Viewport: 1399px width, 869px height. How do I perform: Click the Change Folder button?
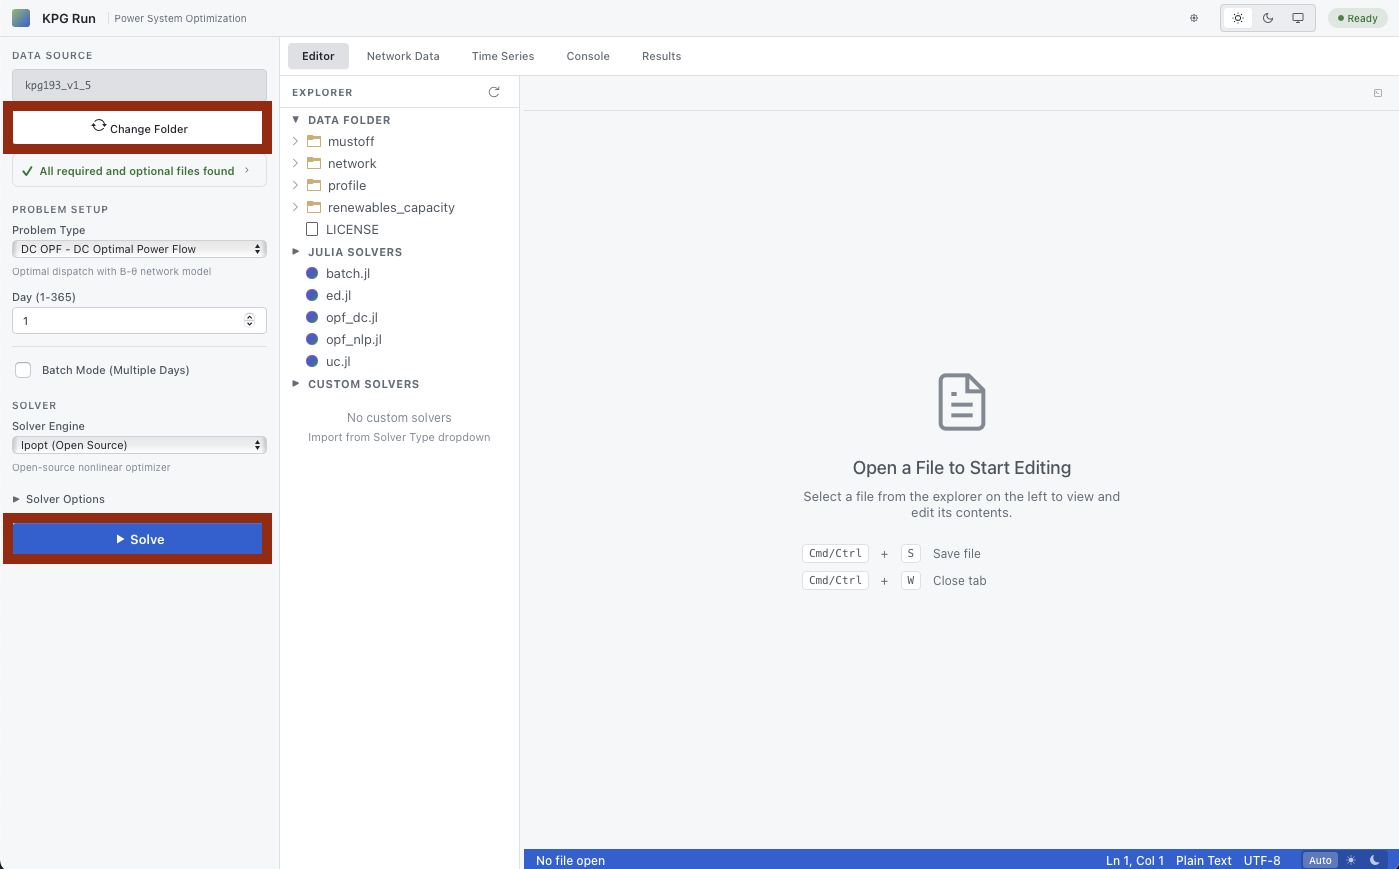tap(138, 128)
